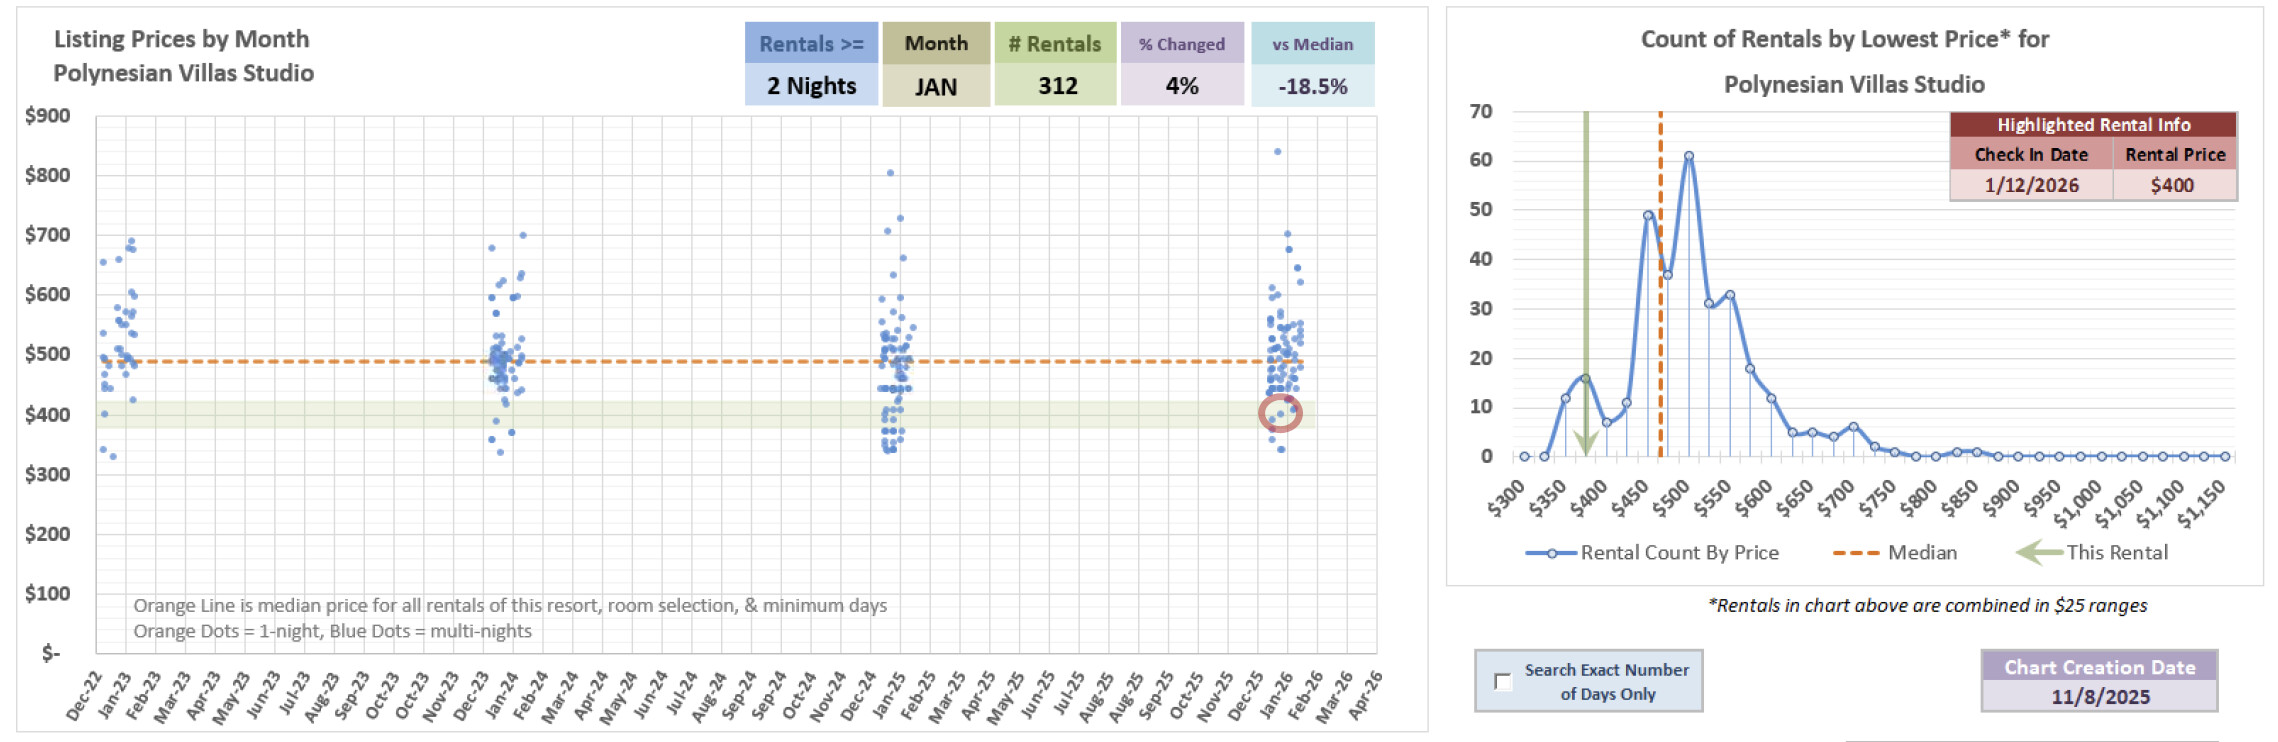The image size is (2278, 742).
Task: Open the 2 Nights minimum rentals selector
Action: tap(811, 86)
